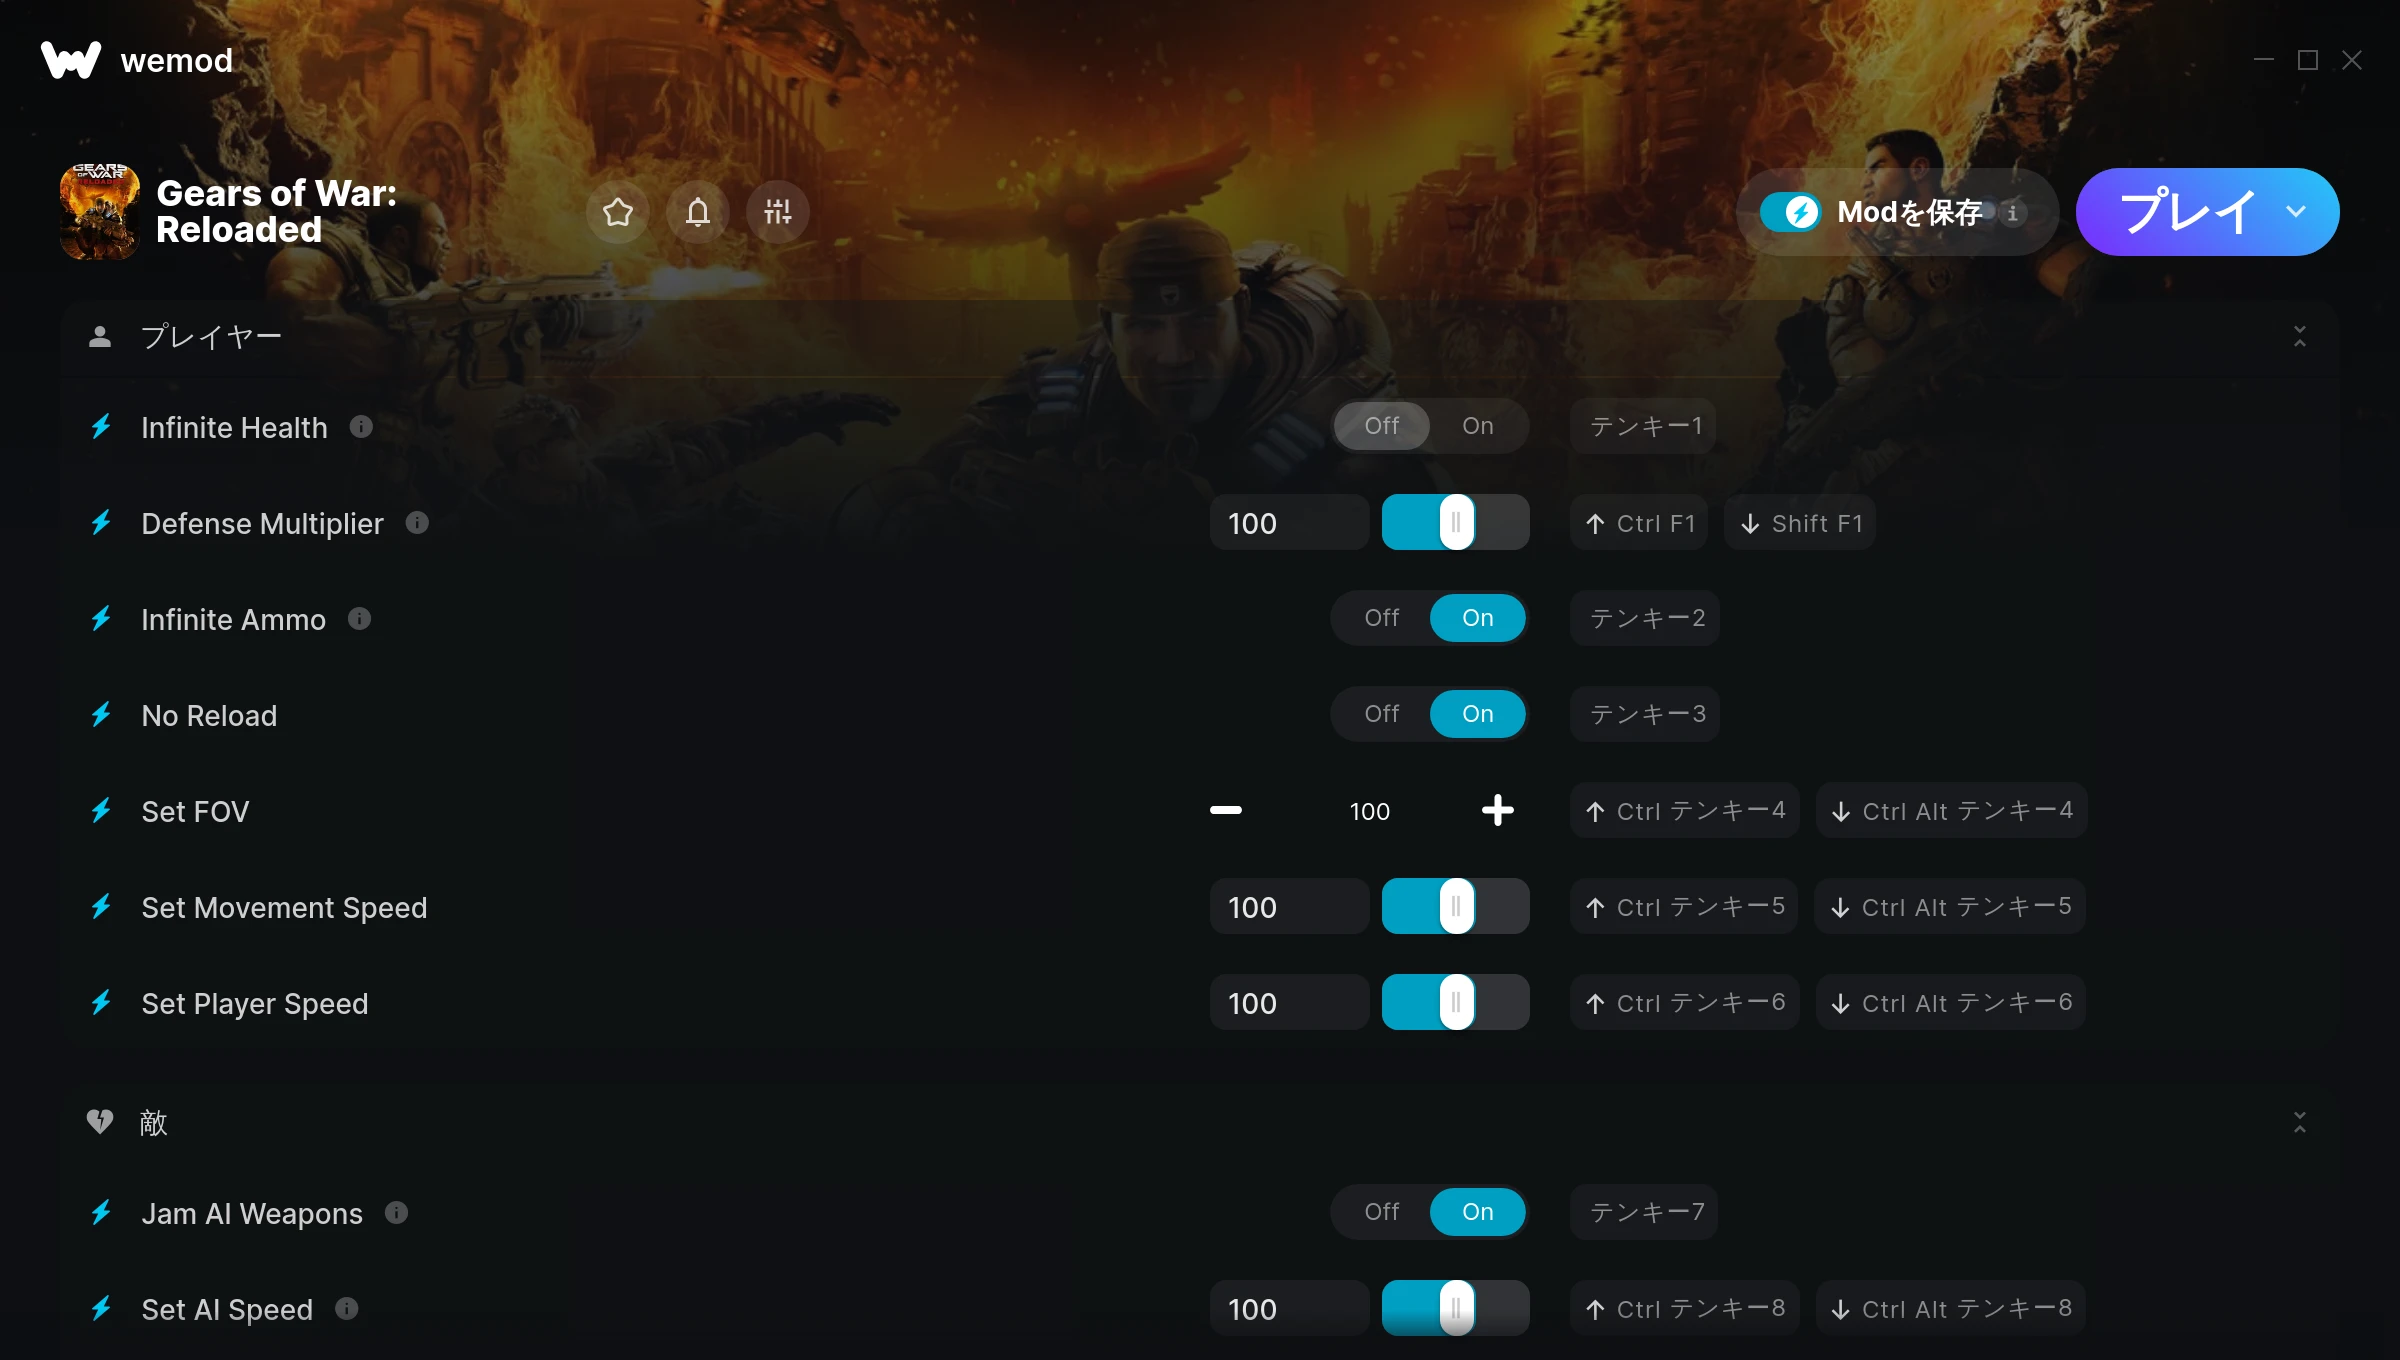
Task: Click the Mod save info icon
Action: tap(2013, 212)
